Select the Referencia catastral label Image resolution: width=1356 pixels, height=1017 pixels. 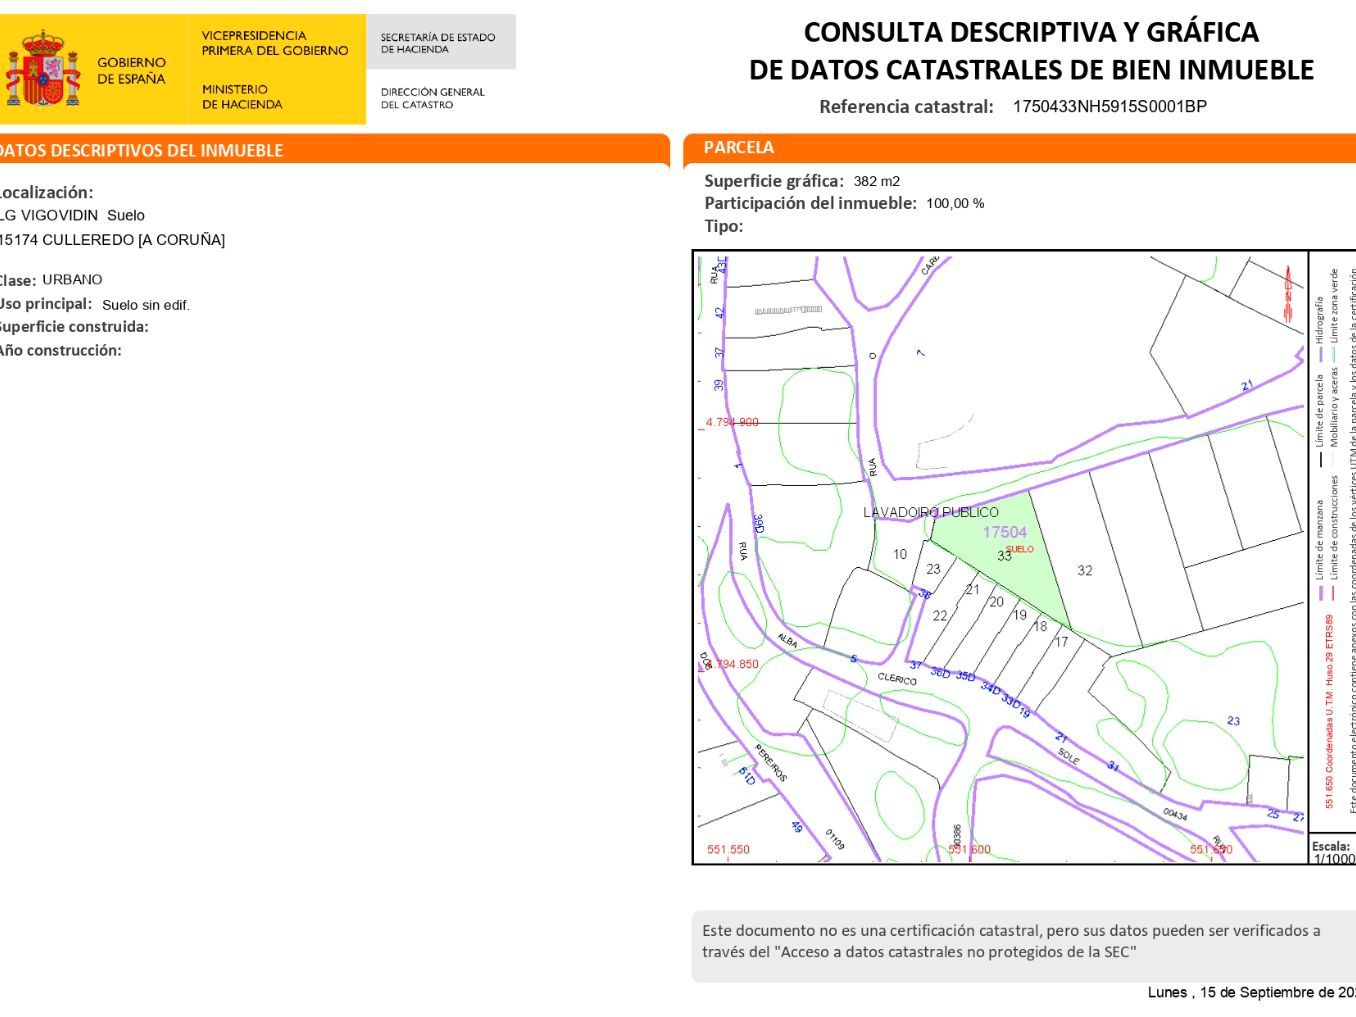click(906, 107)
